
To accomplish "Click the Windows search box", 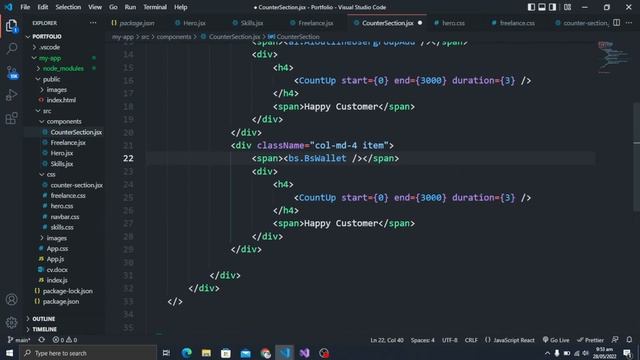I will click(x=87, y=353).
